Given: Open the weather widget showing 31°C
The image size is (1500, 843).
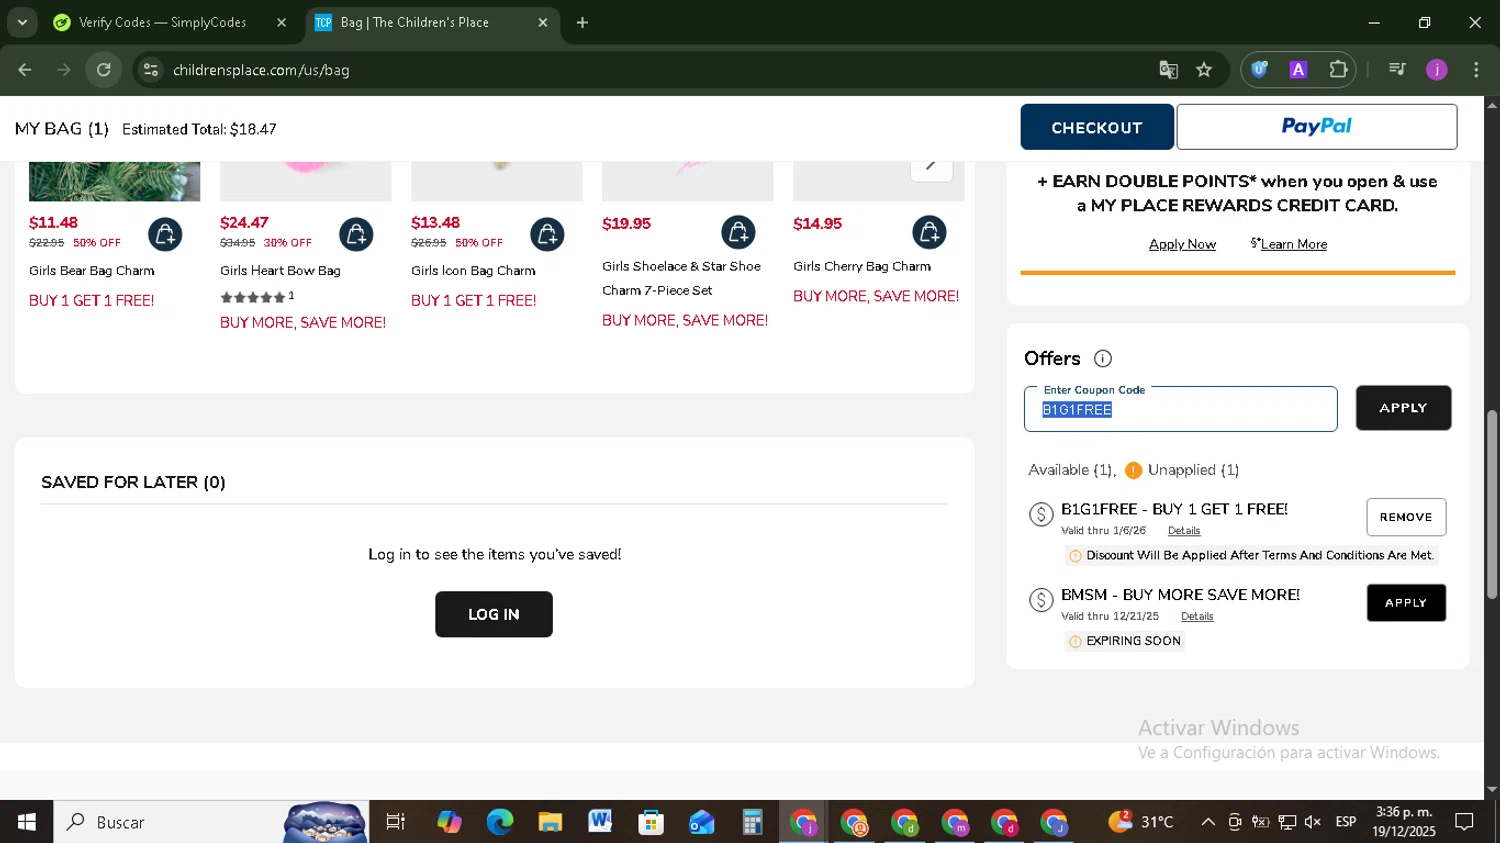Looking at the screenshot, I should [x=1140, y=822].
